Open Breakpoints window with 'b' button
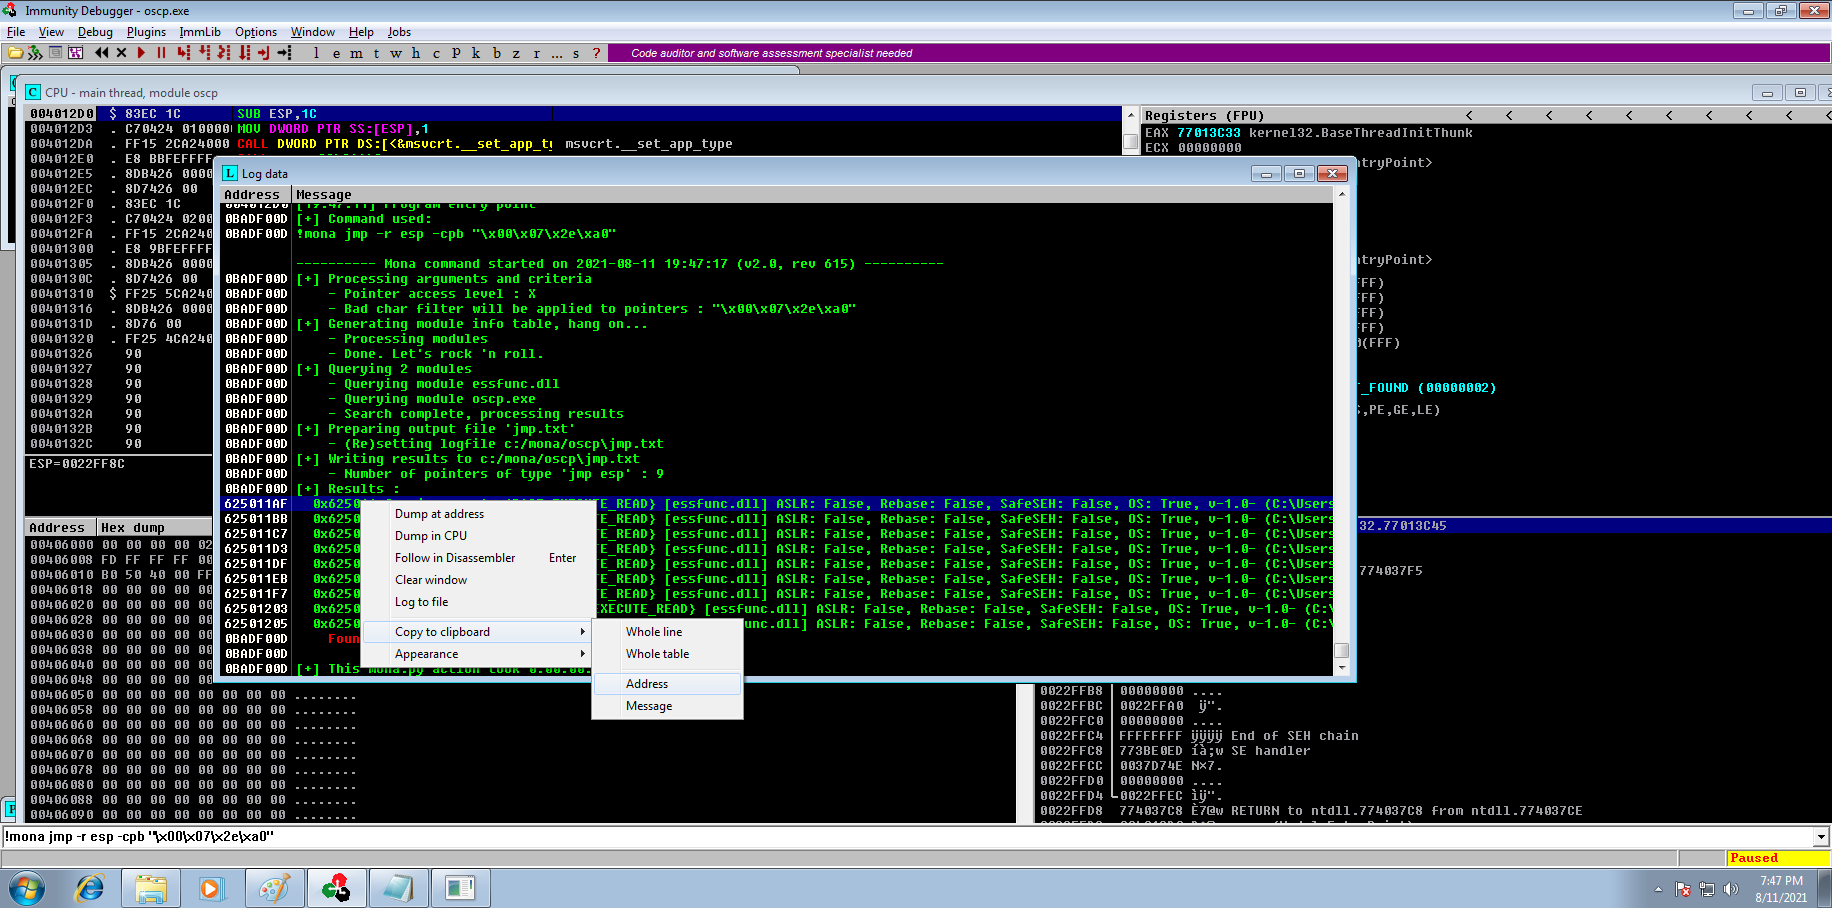Image resolution: width=1832 pixels, height=908 pixels. pyautogui.click(x=496, y=53)
